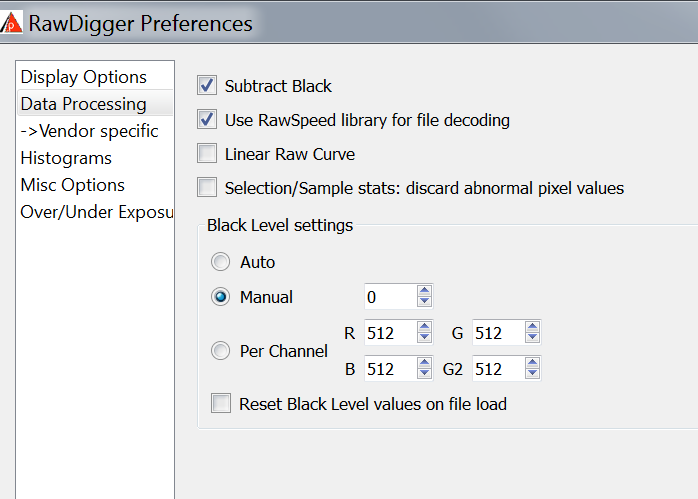Click the Black Level settings group label
This screenshot has width=698, height=499.
click(x=280, y=225)
